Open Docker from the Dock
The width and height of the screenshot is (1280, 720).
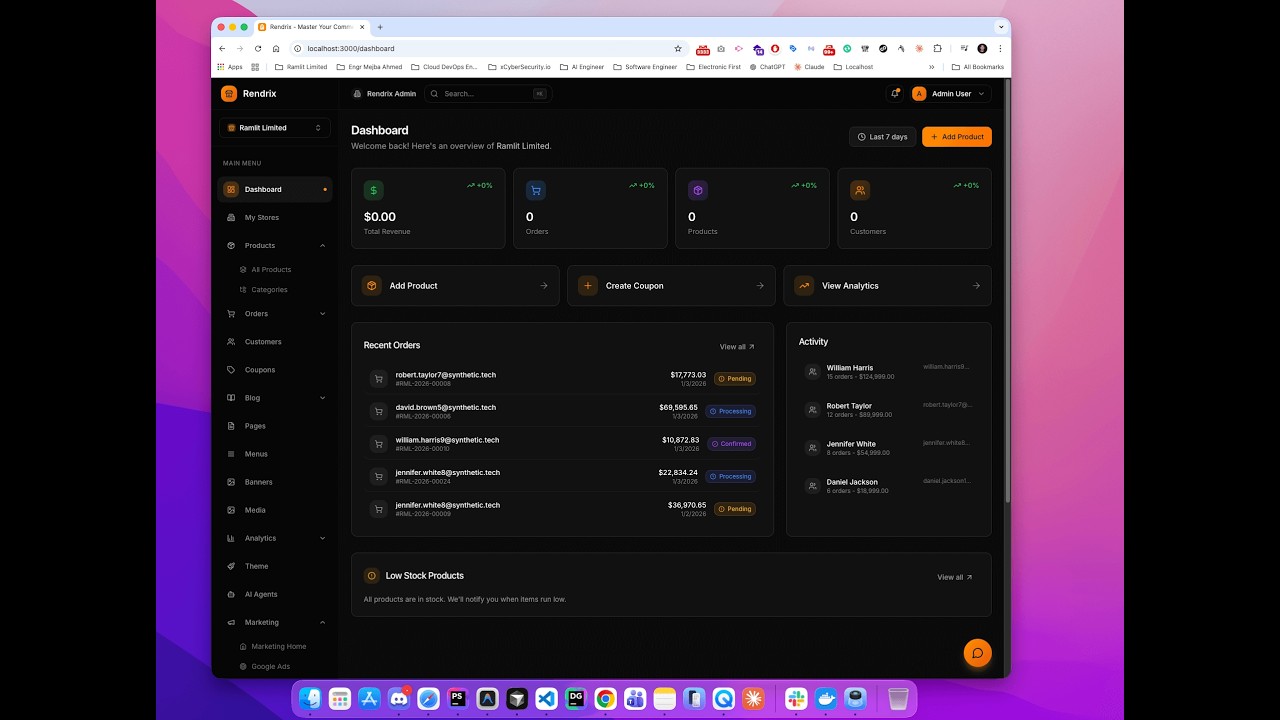point(826,699)
